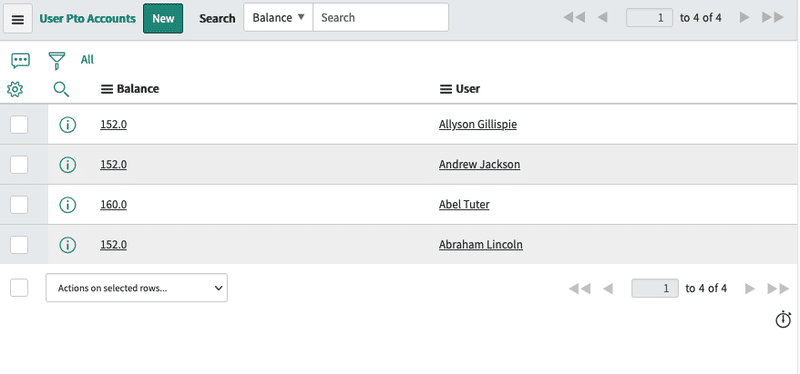Focus the Search text field
Image resolution: width=800 pixels, height=374 pixels.
point(381,17)
